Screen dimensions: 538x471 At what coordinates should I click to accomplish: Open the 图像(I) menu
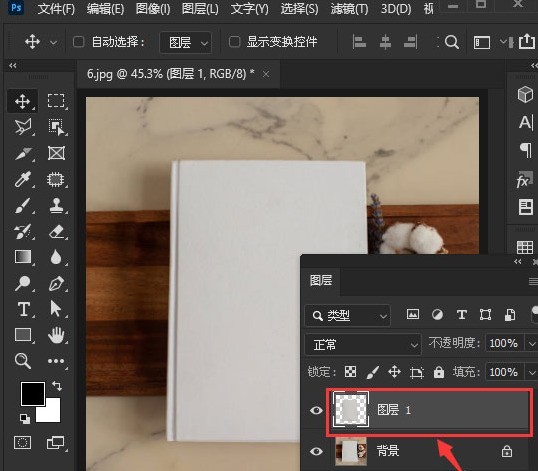[153, 9]
